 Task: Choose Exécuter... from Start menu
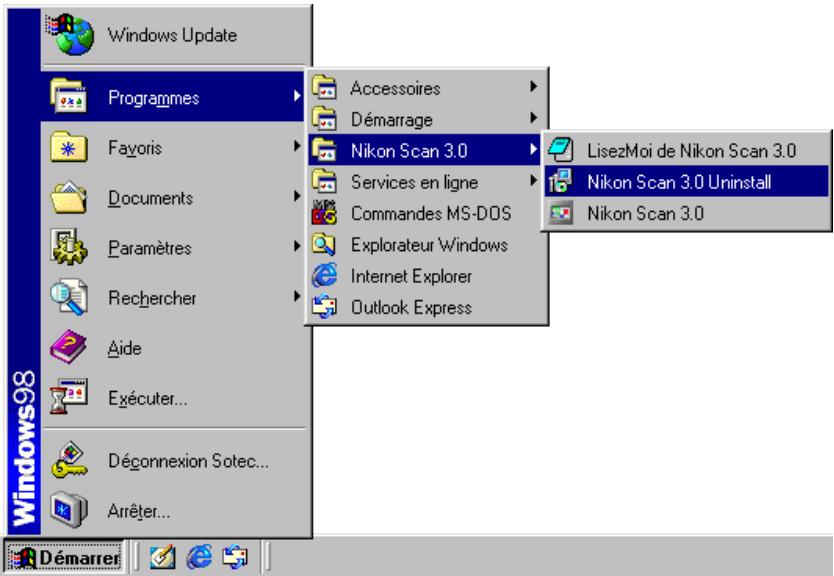coord(175,397)
